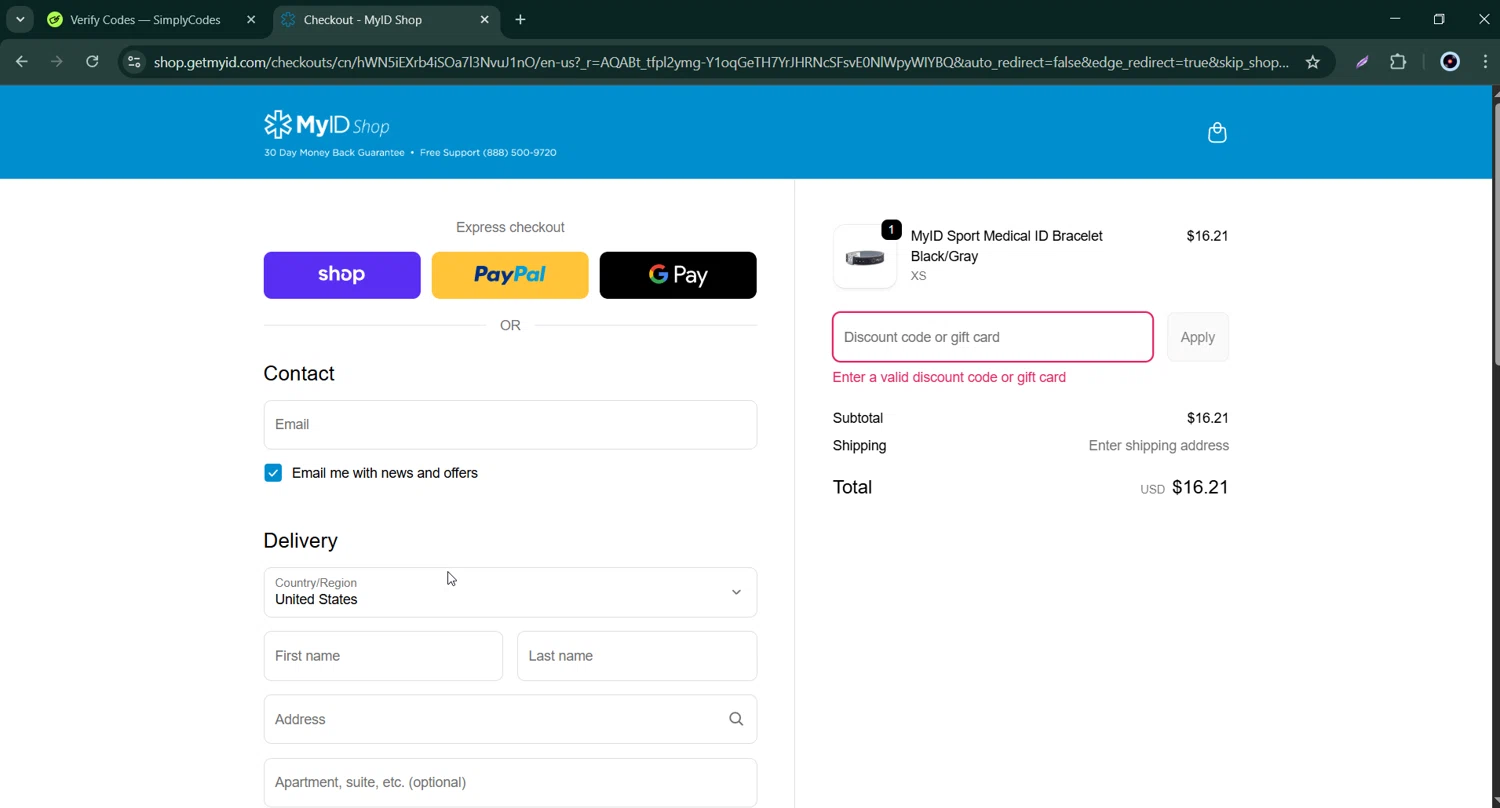
Task: Expand the Country/Region dropdown
Action: [x=510, y=592]
